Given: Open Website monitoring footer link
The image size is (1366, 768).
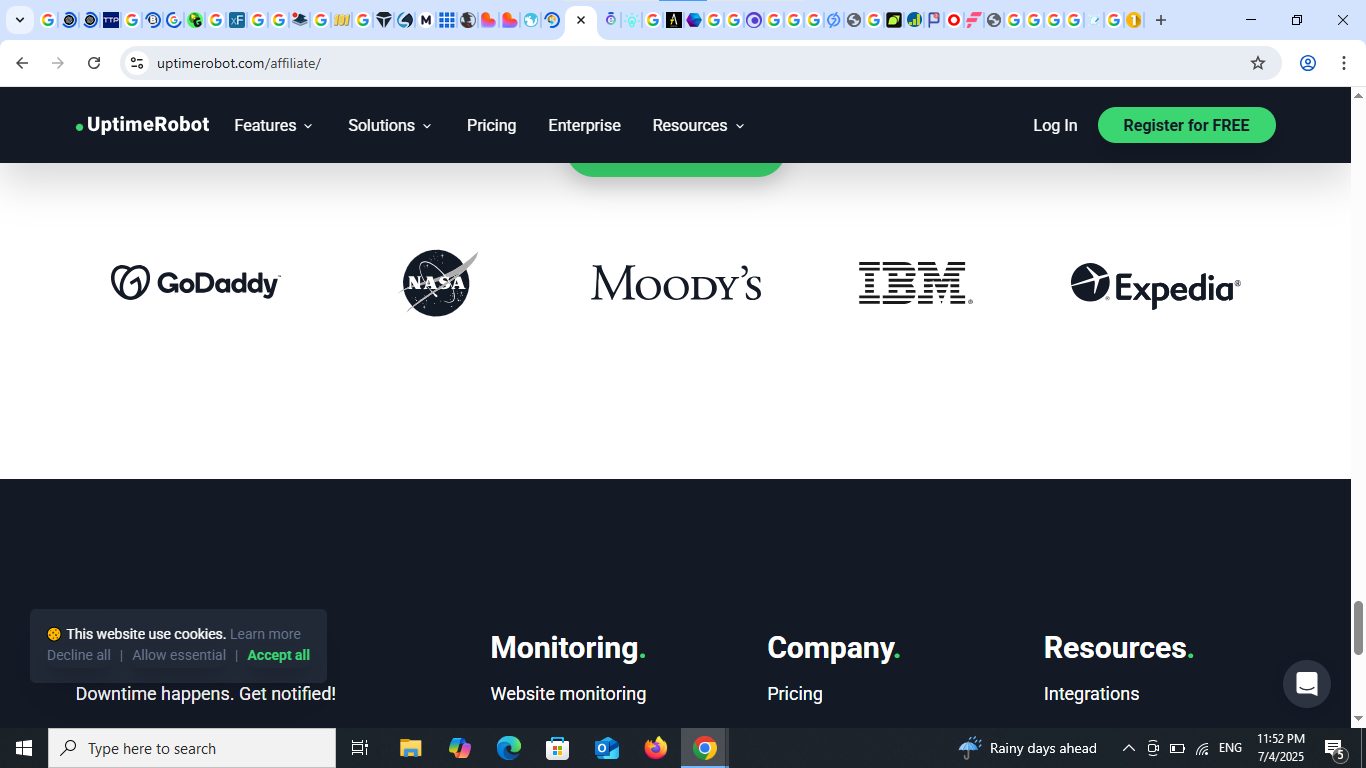Looking at the screenshot, I should click(x=568, y=694).
